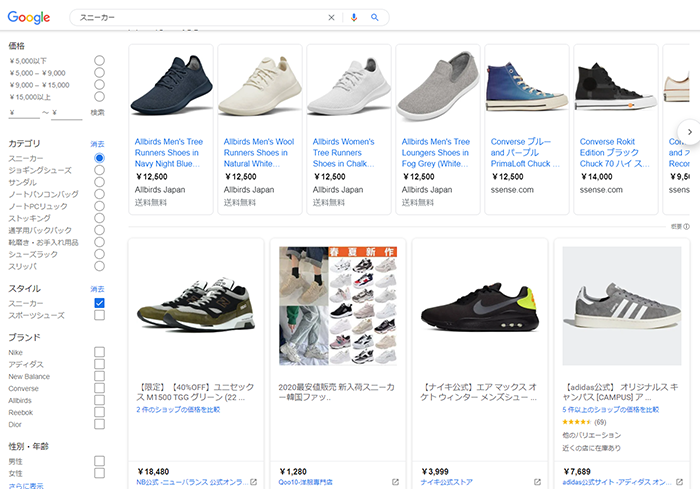Select ストッキング category radio button

tap(99, 218)
